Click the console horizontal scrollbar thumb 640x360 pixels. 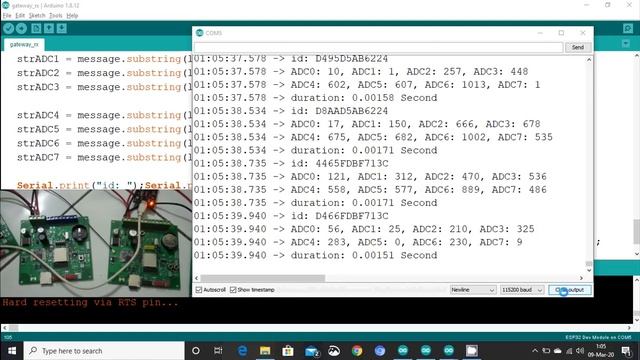click(x=13, y=328)
